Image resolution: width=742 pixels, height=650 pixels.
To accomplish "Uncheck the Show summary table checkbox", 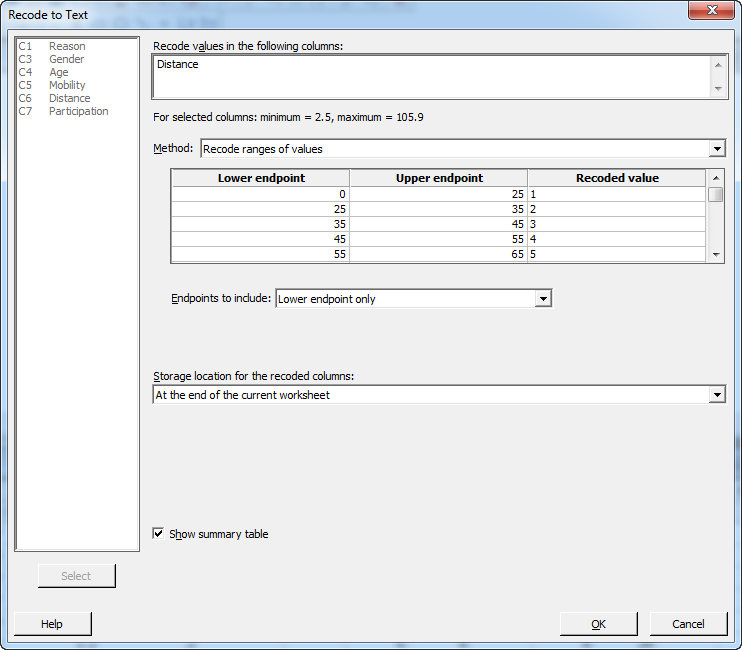I will pos(158,534).
